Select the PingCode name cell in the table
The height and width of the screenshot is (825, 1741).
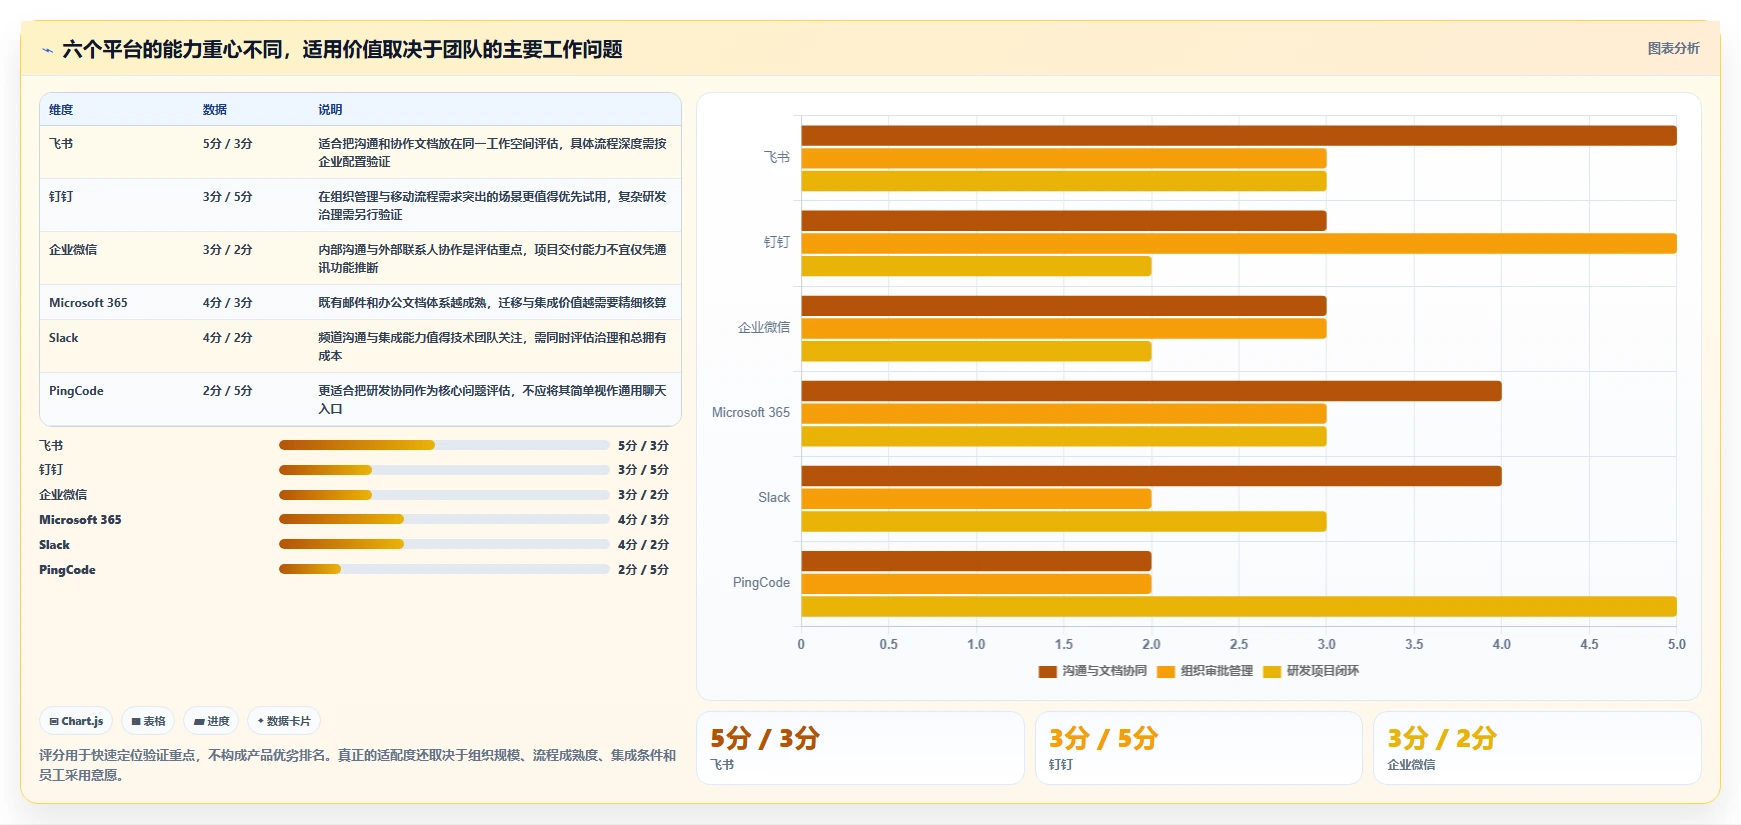point(76,391)
